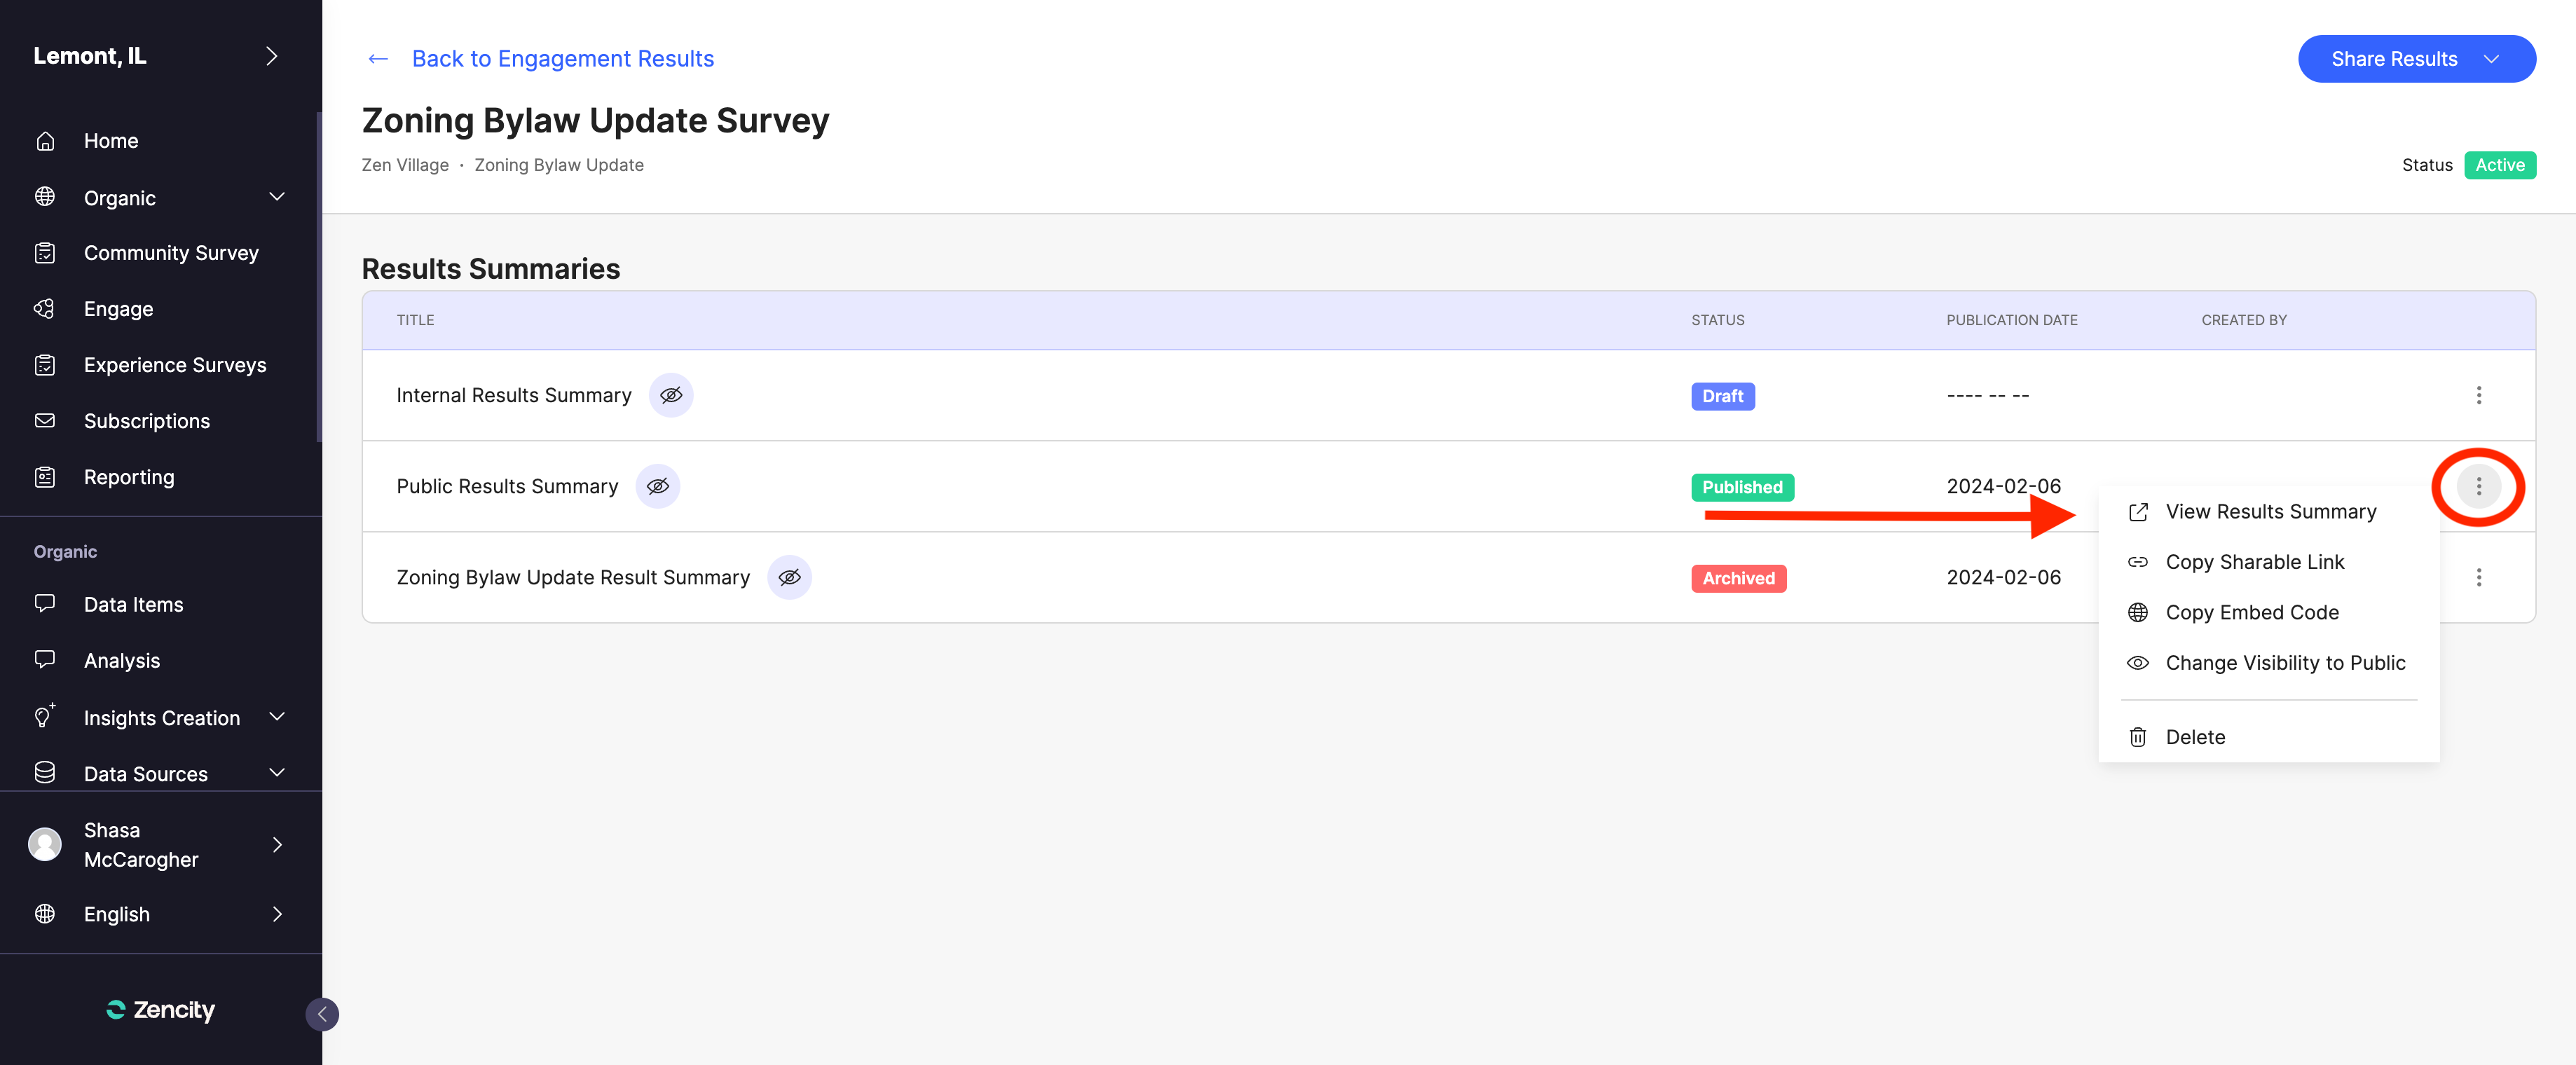Click the Zencity logo
This screenshot has height=1065, width=2576.
pos(161,1010)
